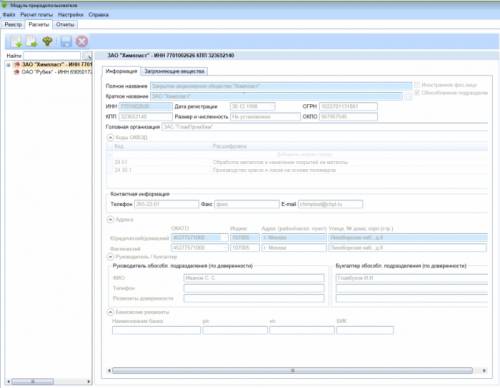Viewport: 500px width, 388px height.
Task: Click into the Найти search field
Action: click(52, 56)
